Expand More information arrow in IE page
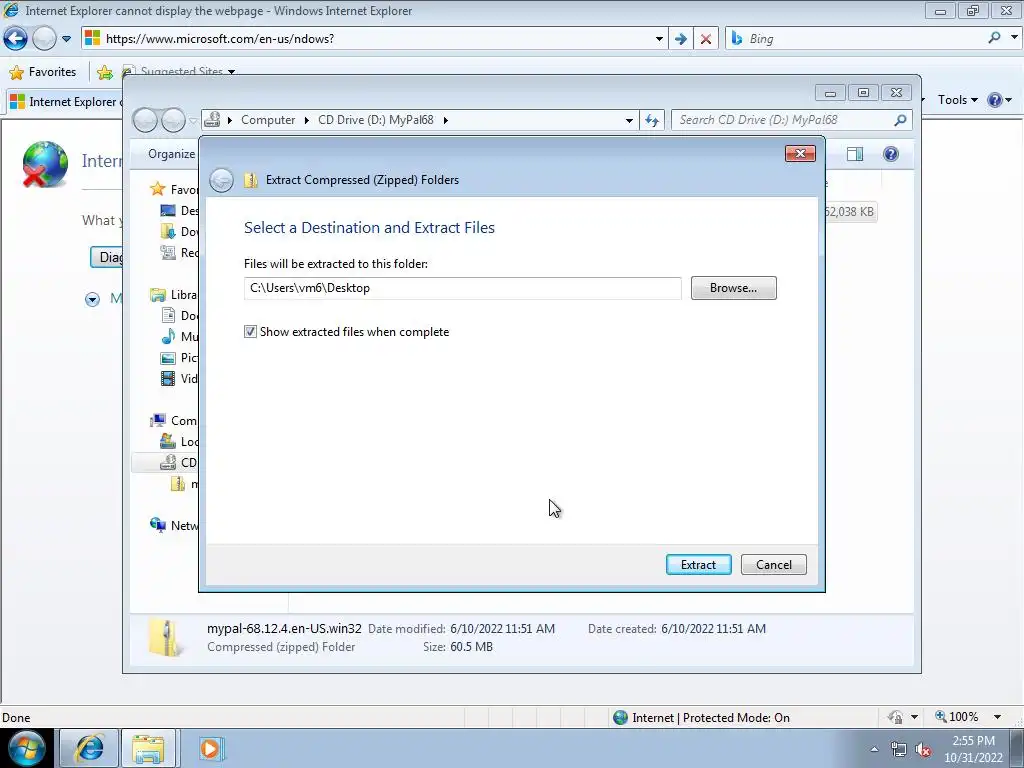The height and width of the screenshot is (768, 1024). [92, 300]
